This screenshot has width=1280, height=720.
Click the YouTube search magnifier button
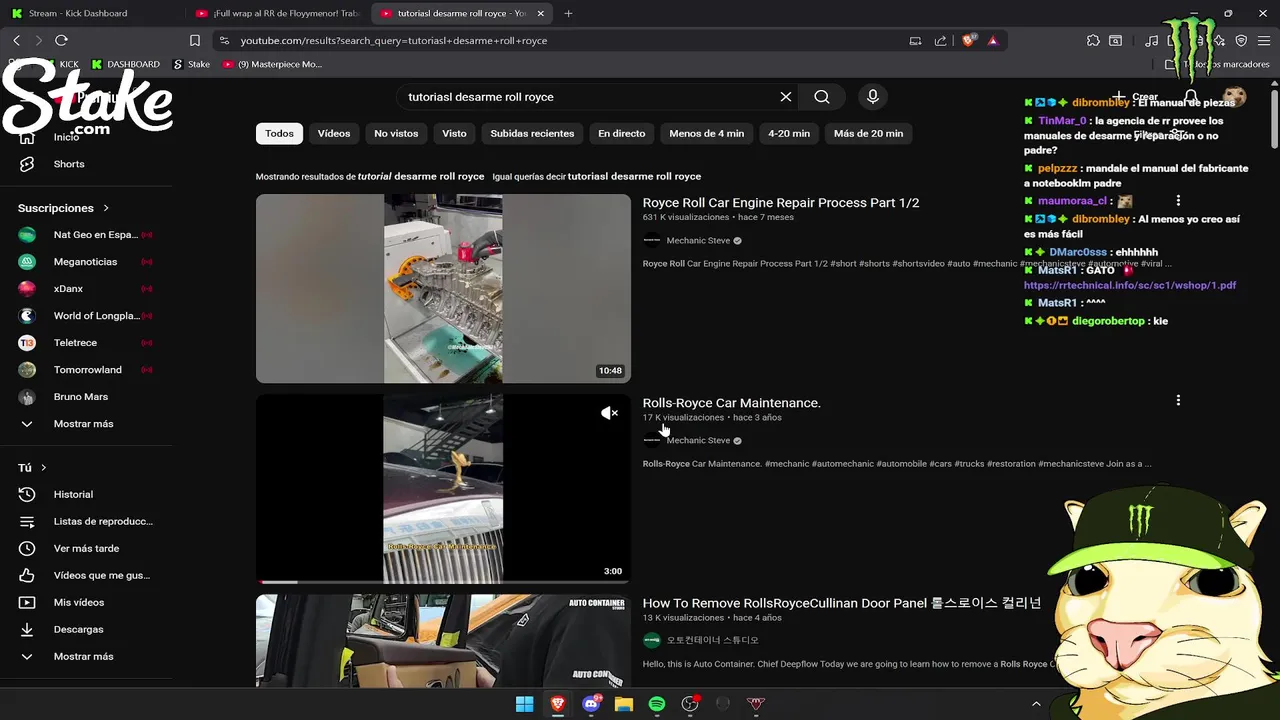point(822,97)
